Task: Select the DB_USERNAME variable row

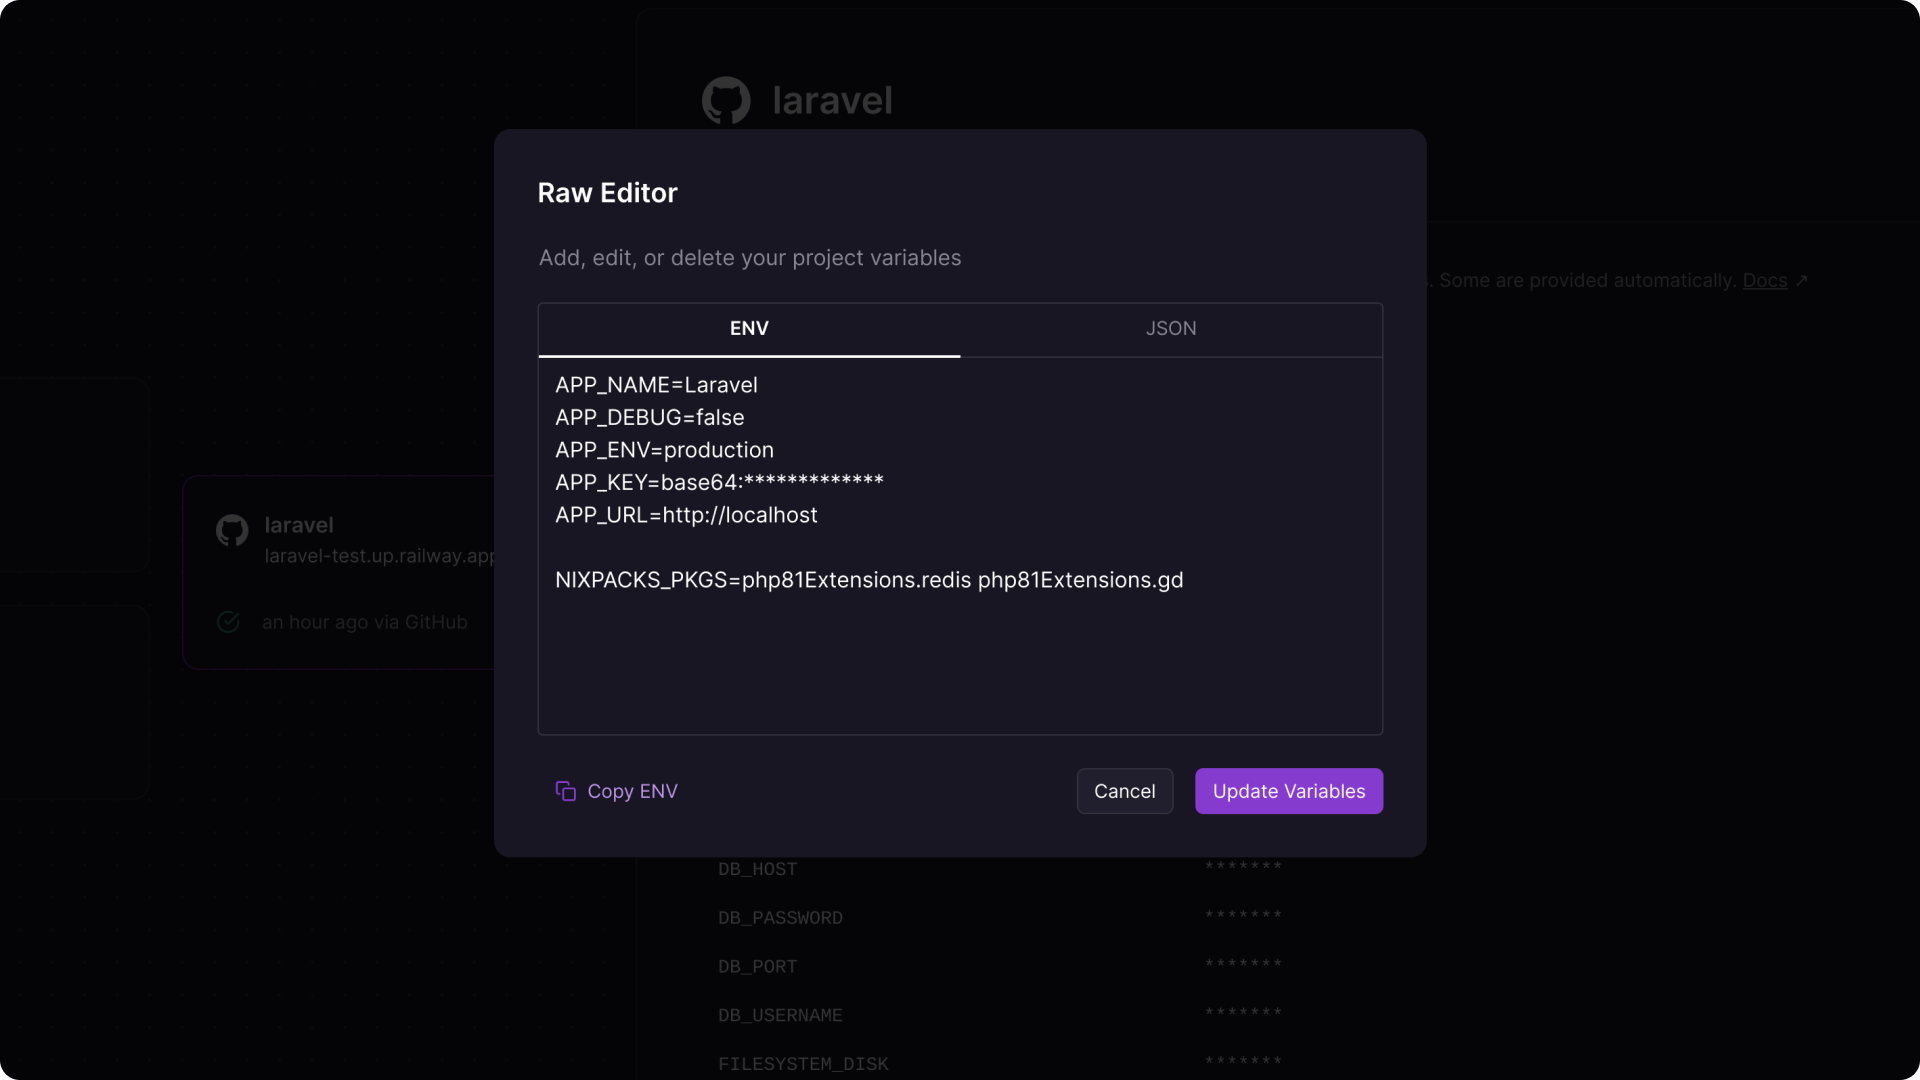Action: 1000,1016
